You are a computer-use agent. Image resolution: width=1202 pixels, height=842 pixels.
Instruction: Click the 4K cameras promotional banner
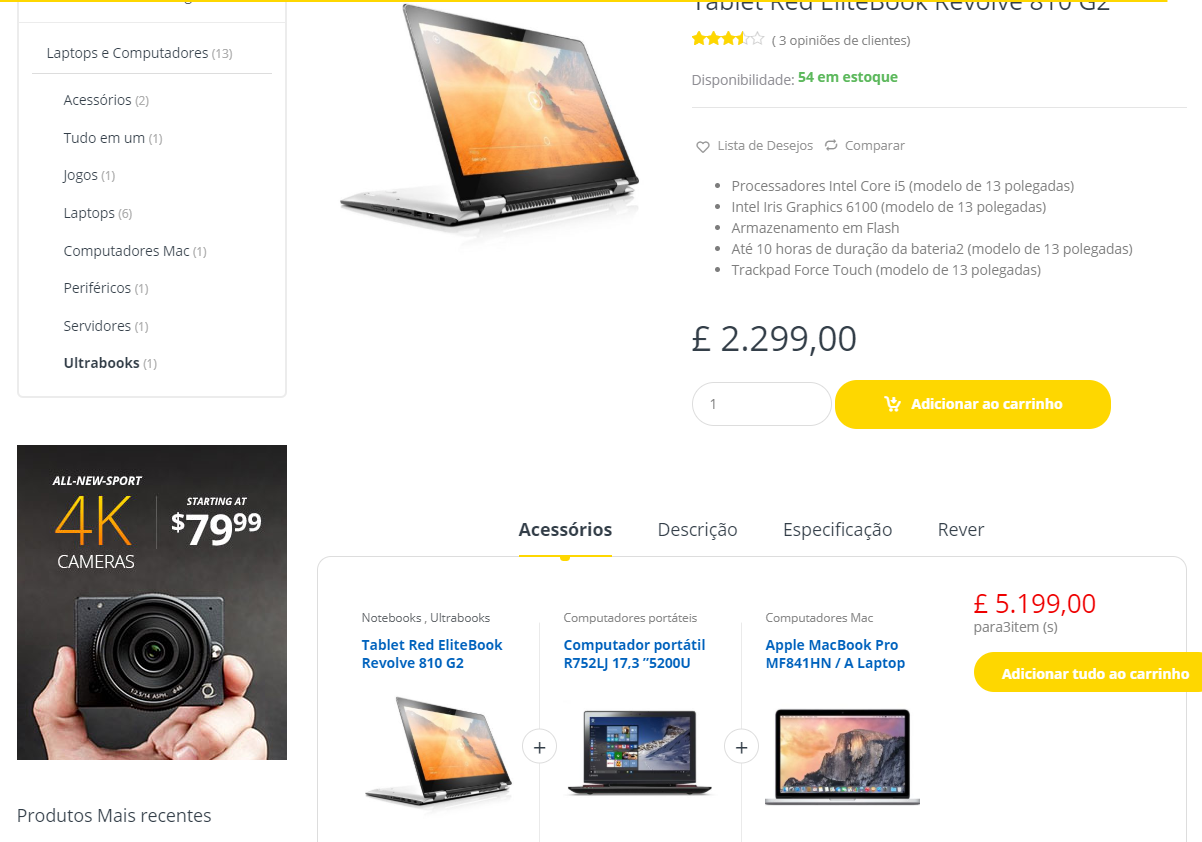coord(152,602)
